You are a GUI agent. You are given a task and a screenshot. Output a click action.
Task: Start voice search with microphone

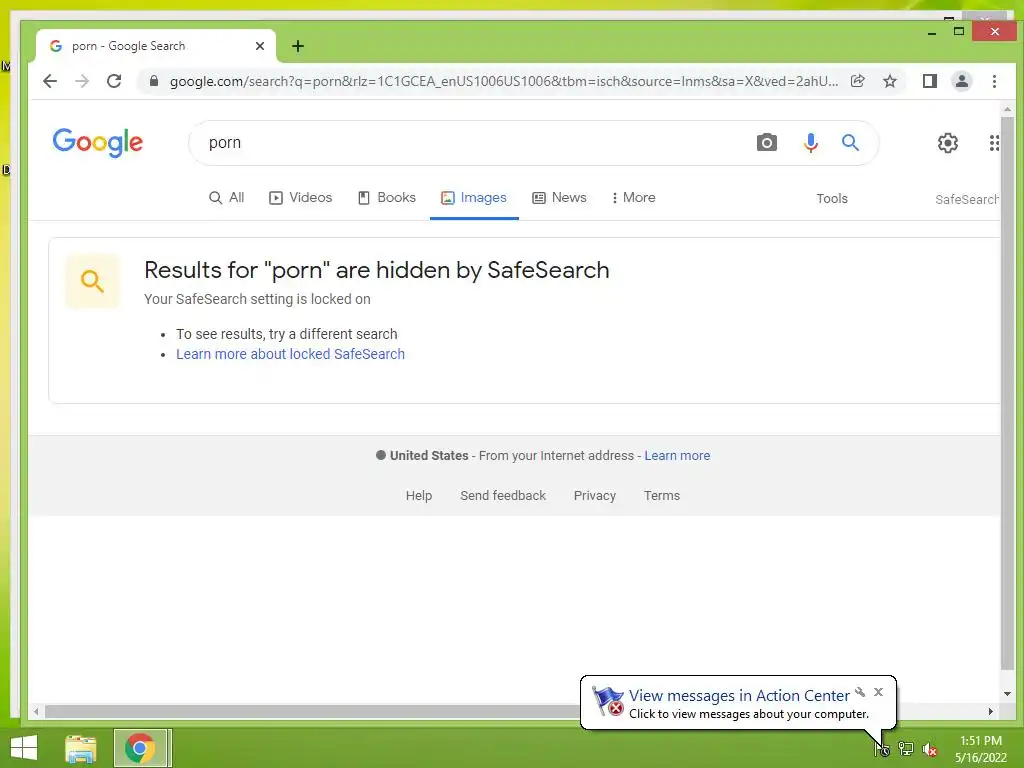pos(810,142)
